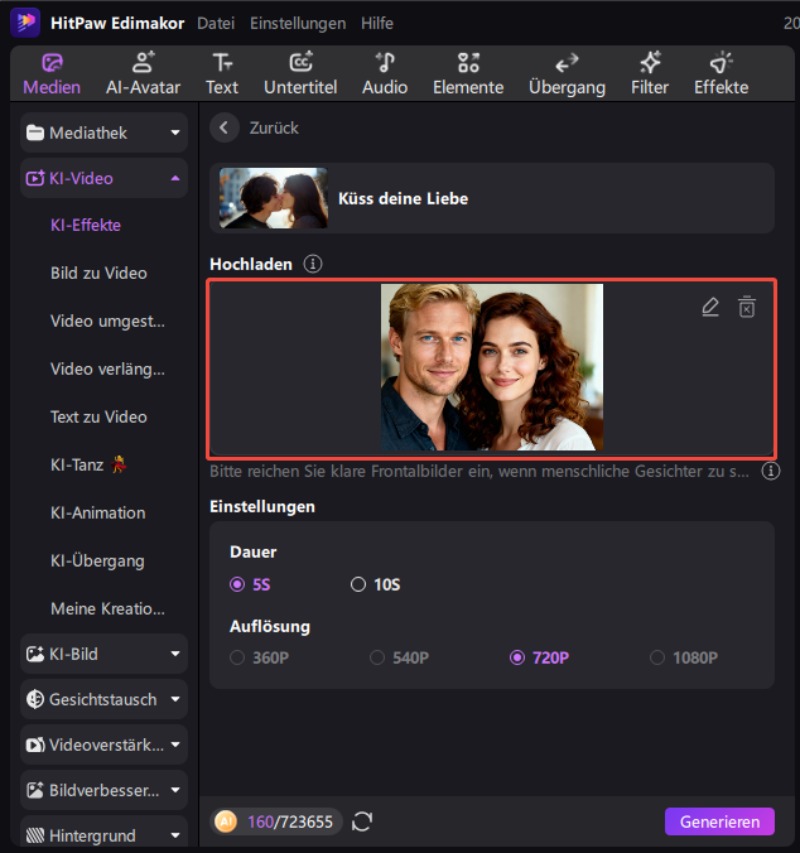
Task: Select the 10S duration option
Action: pyautogui.click(x=358, y=585)
